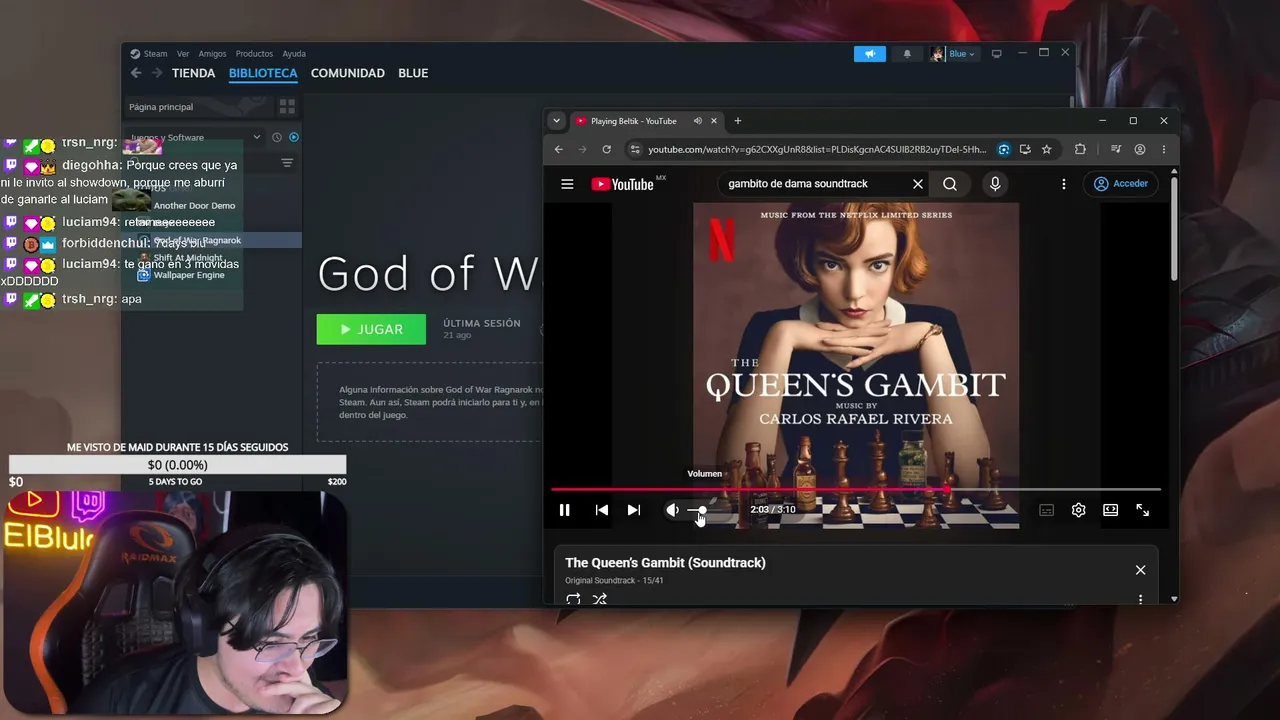Toggle Steam library recent-activity clock filter

click(277, 137)
